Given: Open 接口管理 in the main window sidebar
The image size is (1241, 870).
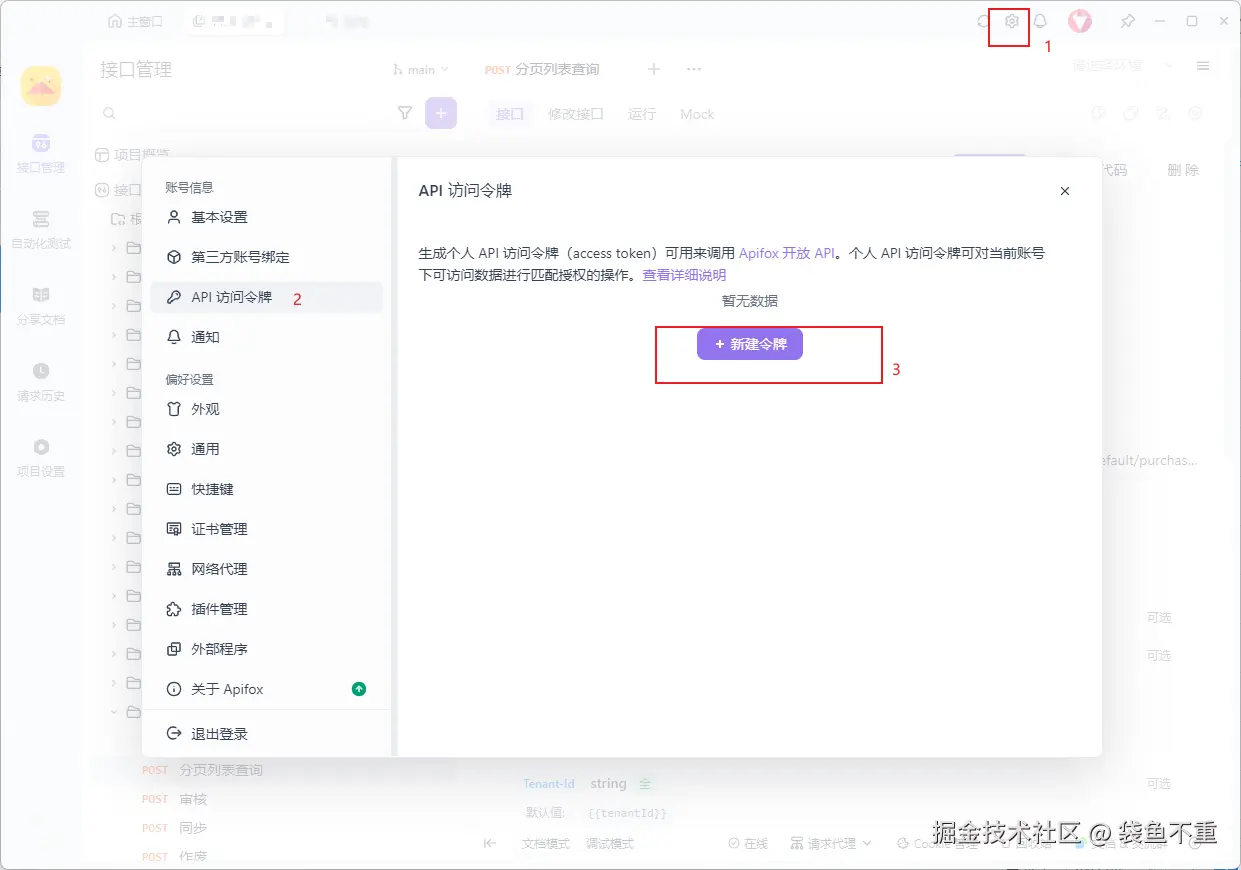Looking at the screenshot, I should (41, 154).
